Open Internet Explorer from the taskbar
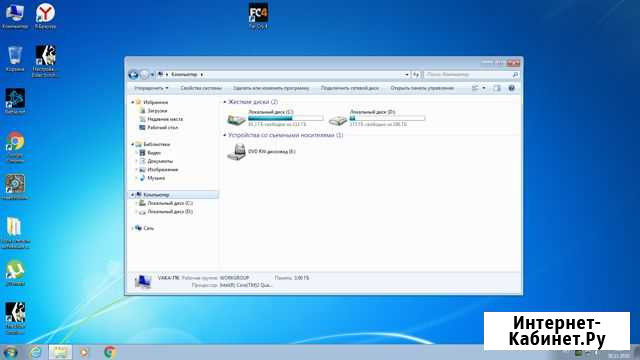This screenshot has height=360, width=640. tap(36, 352)
